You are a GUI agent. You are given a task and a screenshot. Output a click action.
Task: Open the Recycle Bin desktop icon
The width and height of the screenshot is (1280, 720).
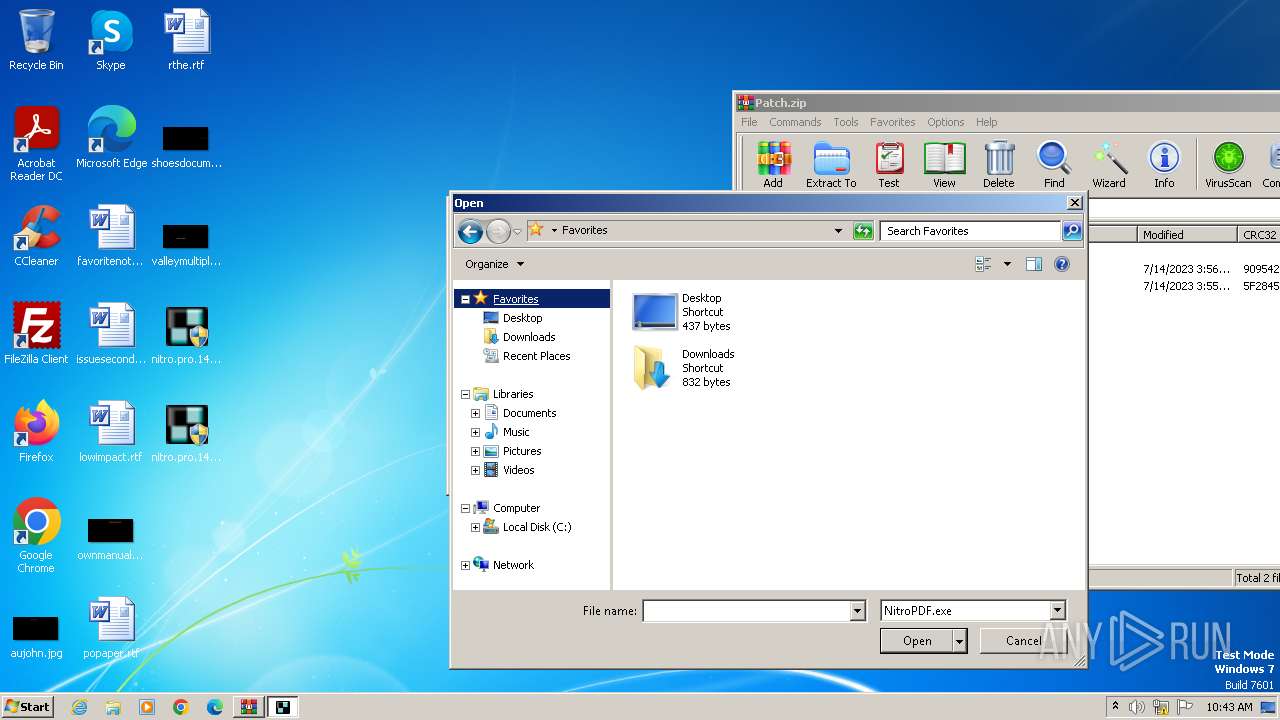click(36, 40)
